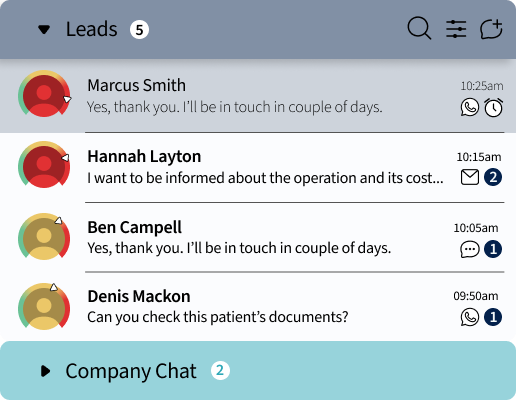The height and width of the screenshot is (400, 516).
Task: Click the Leads count badge 5
Action: pos(139,30)
